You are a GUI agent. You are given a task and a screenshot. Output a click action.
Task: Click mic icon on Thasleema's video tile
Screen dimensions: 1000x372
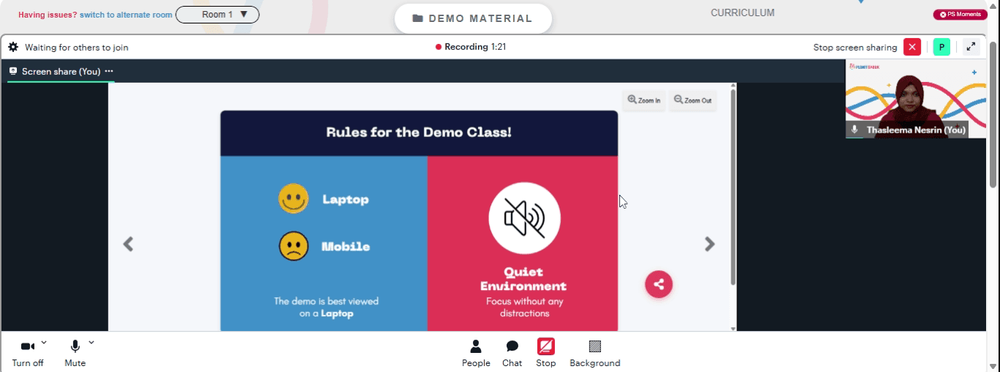tap(855, 130)
